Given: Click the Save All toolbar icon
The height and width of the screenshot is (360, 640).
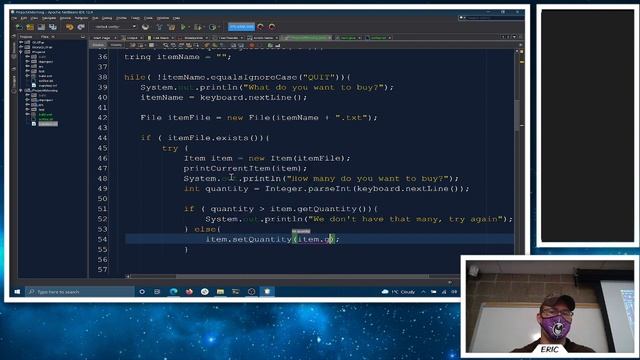Looking at the screenshot, I should [53, 27].
